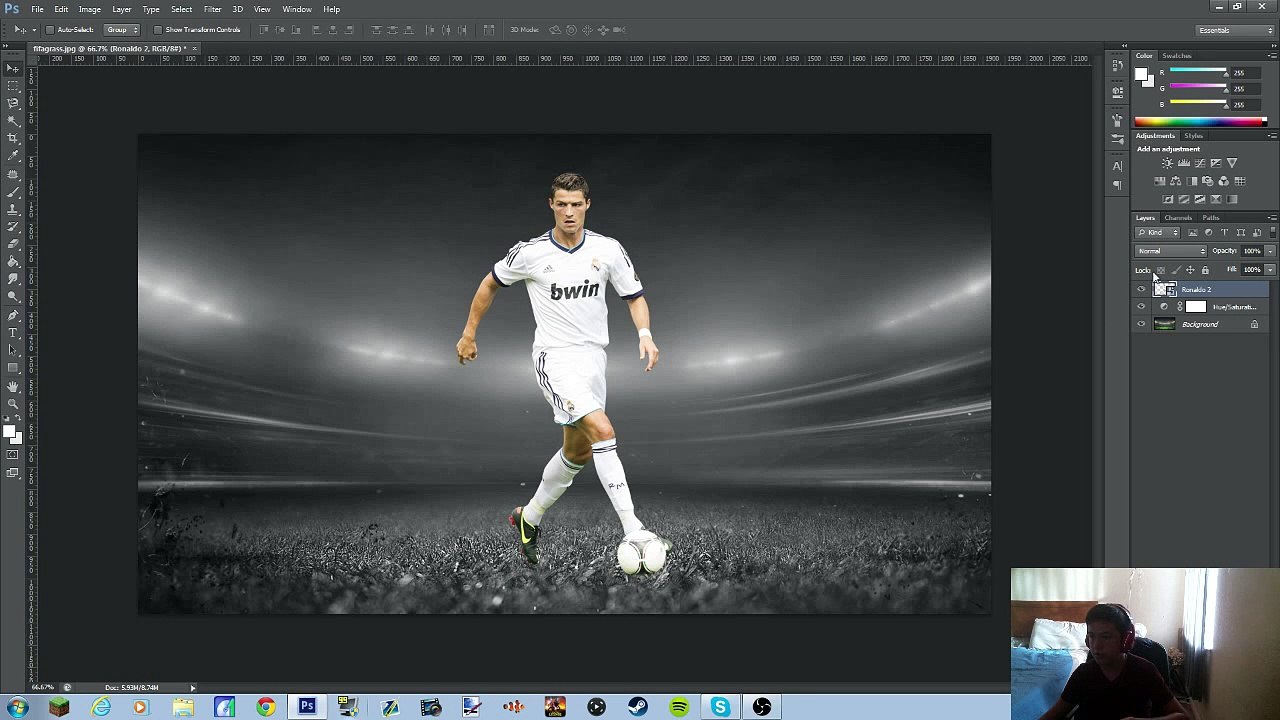Screen dimensions: 1280x720
Task: Enable Show Transform Controls checkbox
Action: tap(158, 30)
